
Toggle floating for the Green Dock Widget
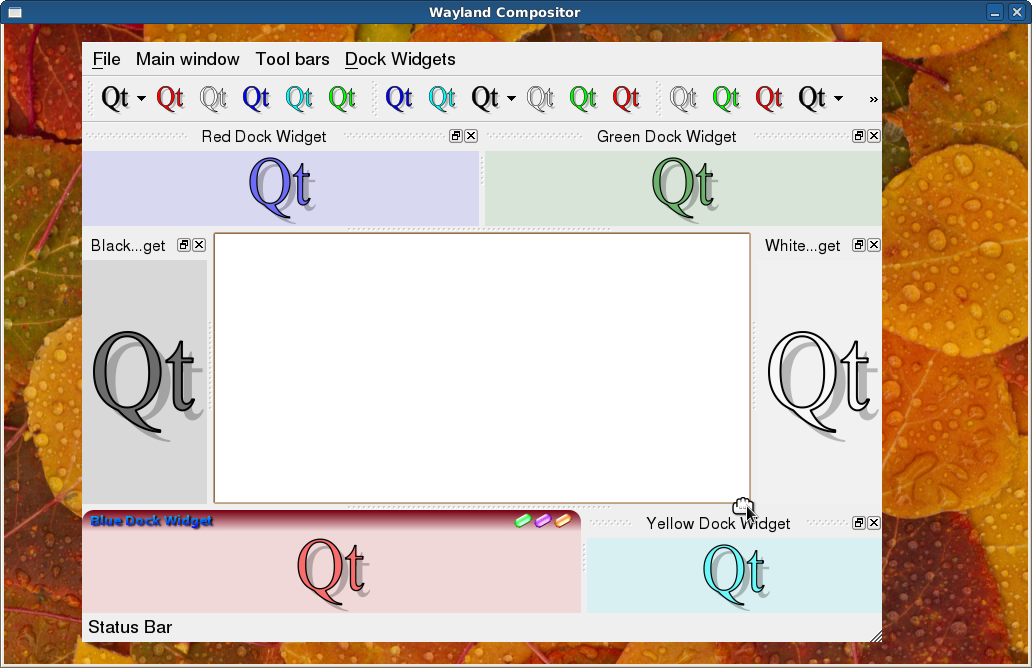pyautogui.click(x=859, y=136)
